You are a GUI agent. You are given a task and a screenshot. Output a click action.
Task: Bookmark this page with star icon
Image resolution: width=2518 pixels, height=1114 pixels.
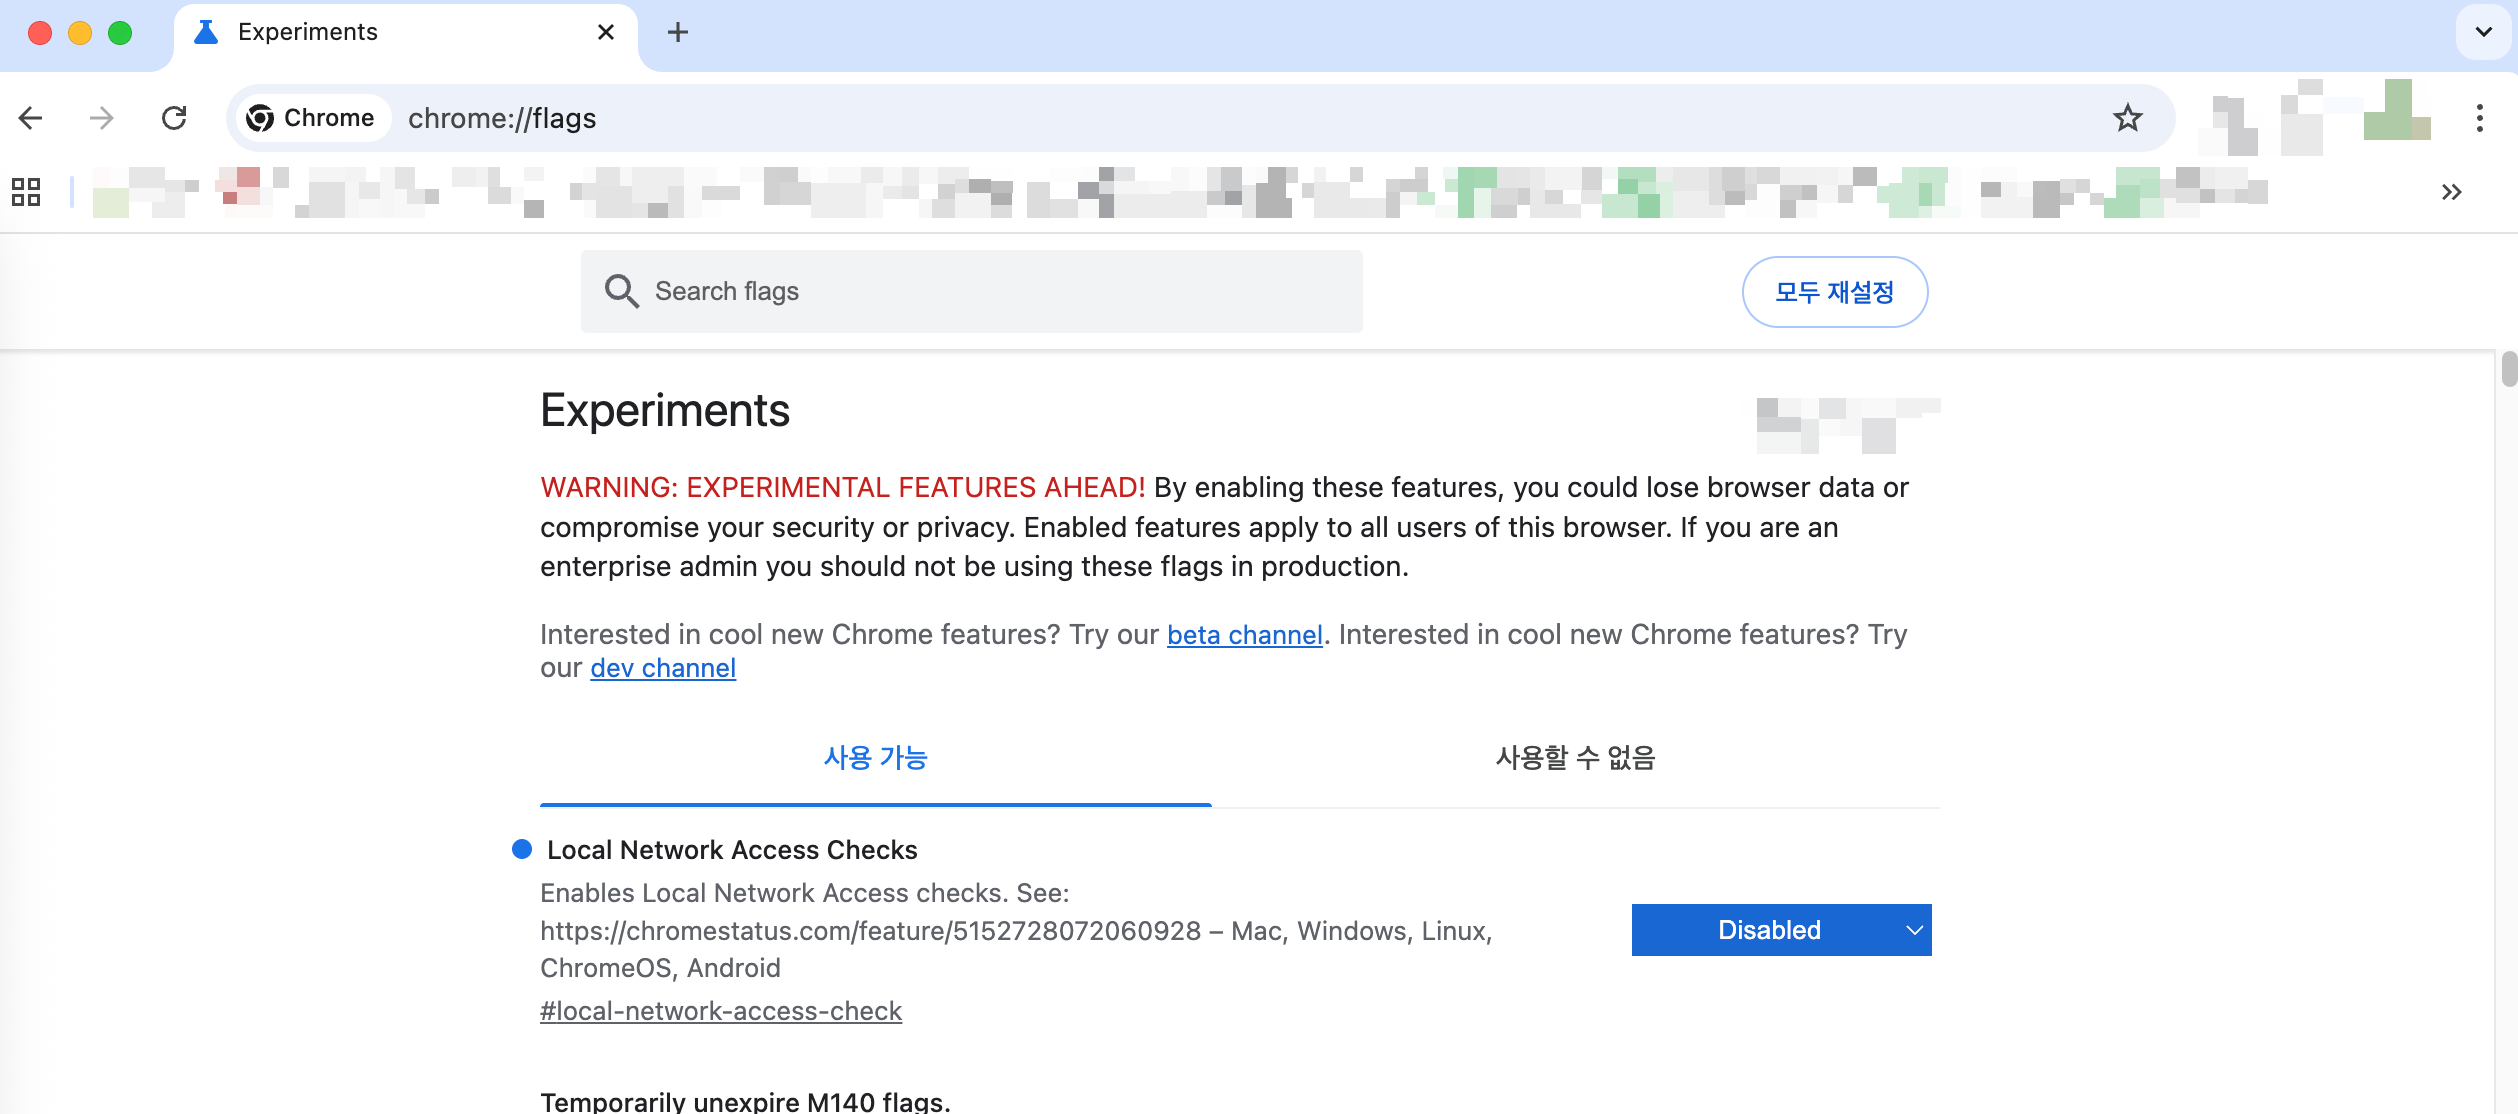click(x=2127, y=118)
